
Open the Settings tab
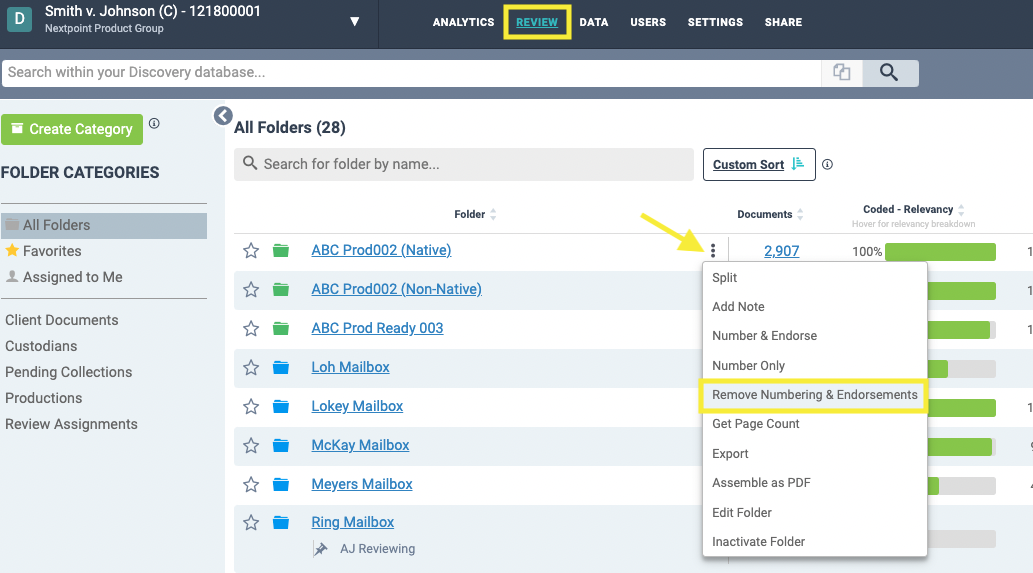715,22
